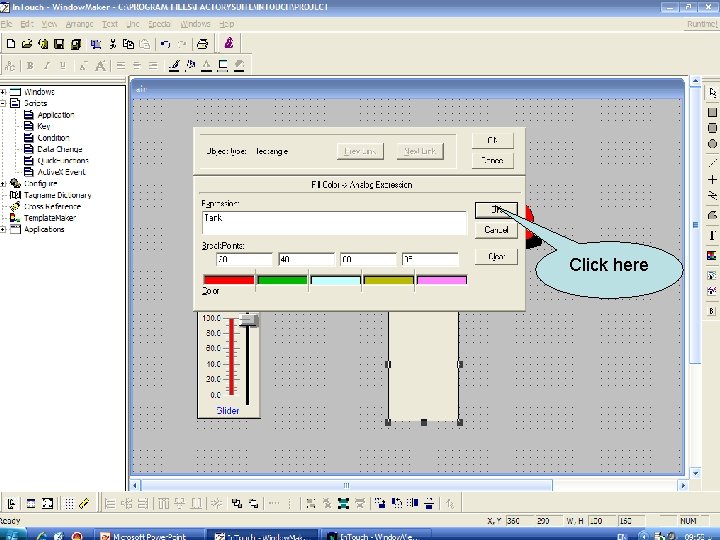Toggle Underline text formatting
Image resolution: width=720 pixels, height=540 pixels.
tap(63, 66)
